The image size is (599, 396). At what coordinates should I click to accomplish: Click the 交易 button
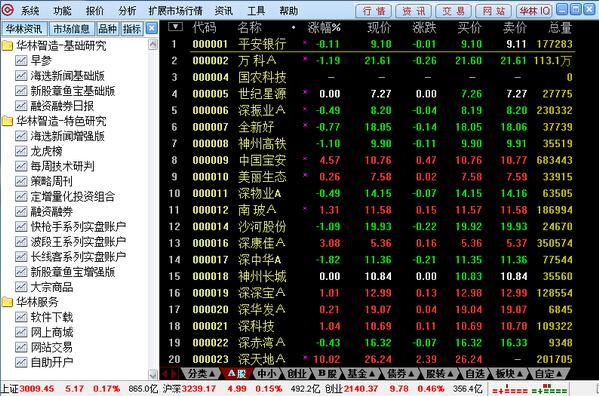[453, 11]
